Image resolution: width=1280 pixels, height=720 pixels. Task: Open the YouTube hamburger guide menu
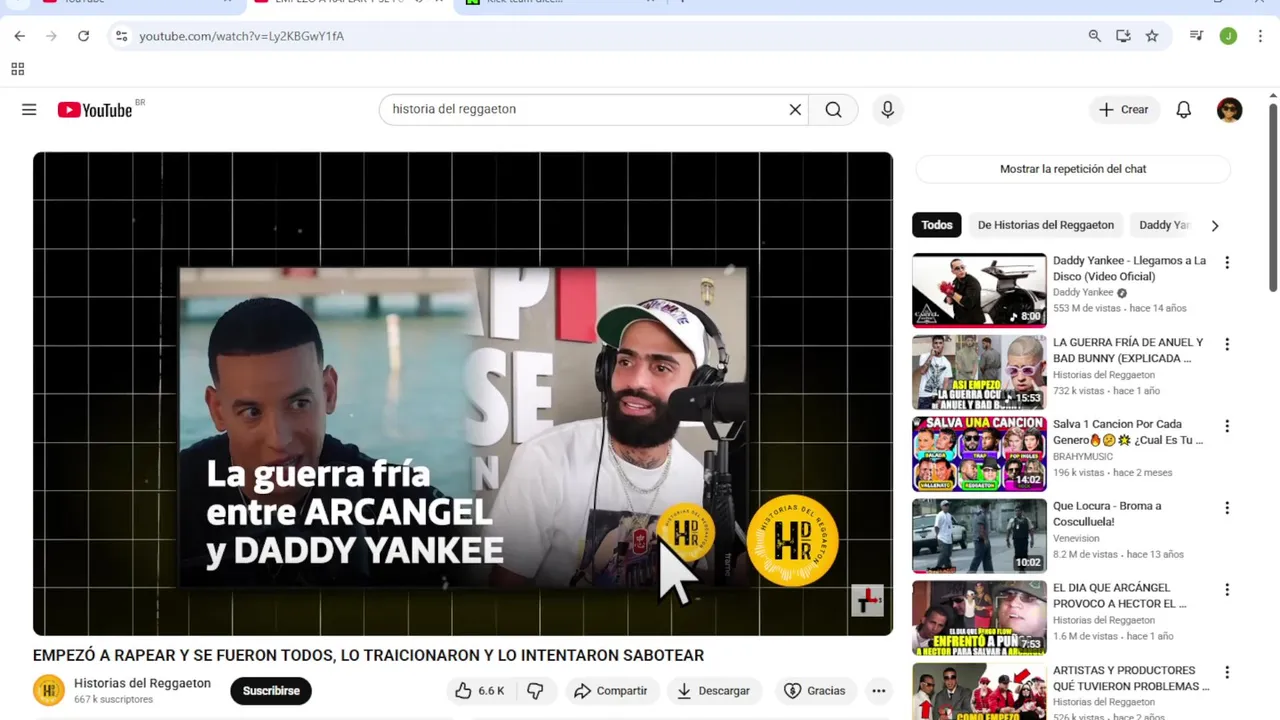coord(29,110)
